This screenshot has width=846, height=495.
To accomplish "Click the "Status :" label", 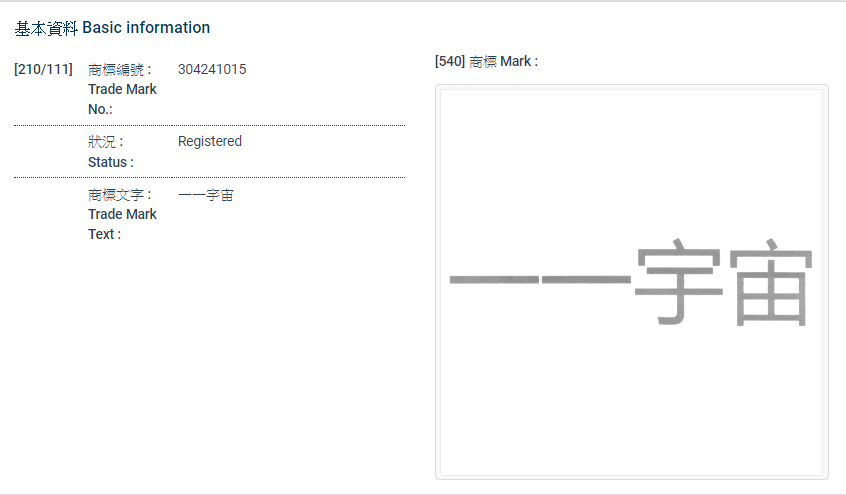I will [x=111, y=162].
